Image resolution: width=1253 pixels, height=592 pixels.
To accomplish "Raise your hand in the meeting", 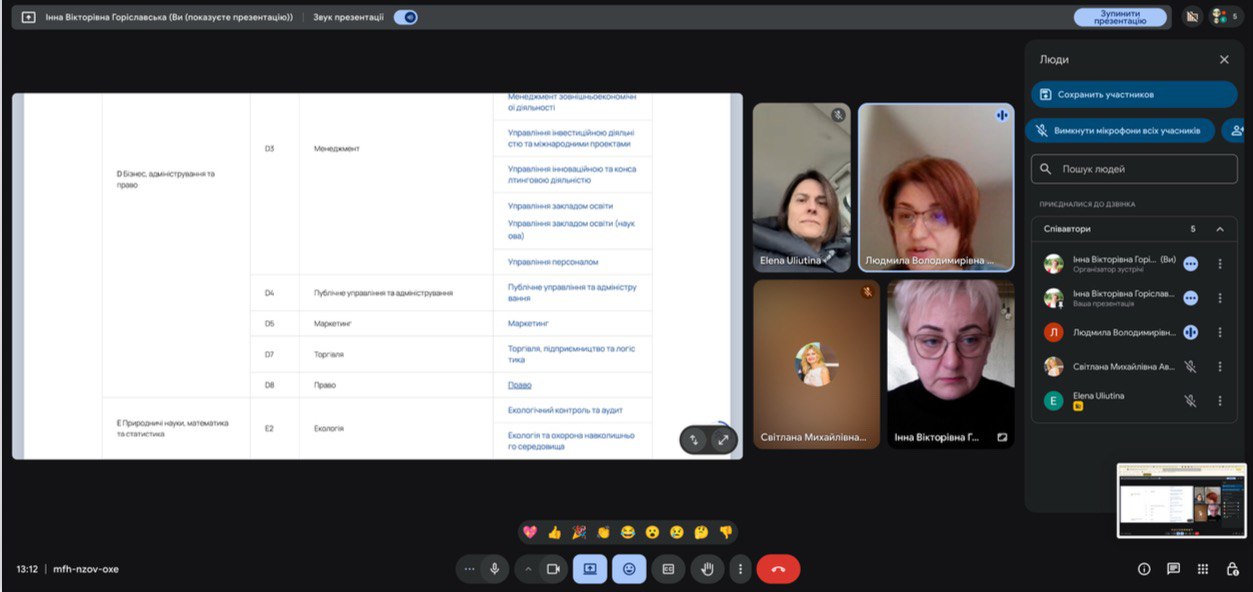I will click(707, 569).
